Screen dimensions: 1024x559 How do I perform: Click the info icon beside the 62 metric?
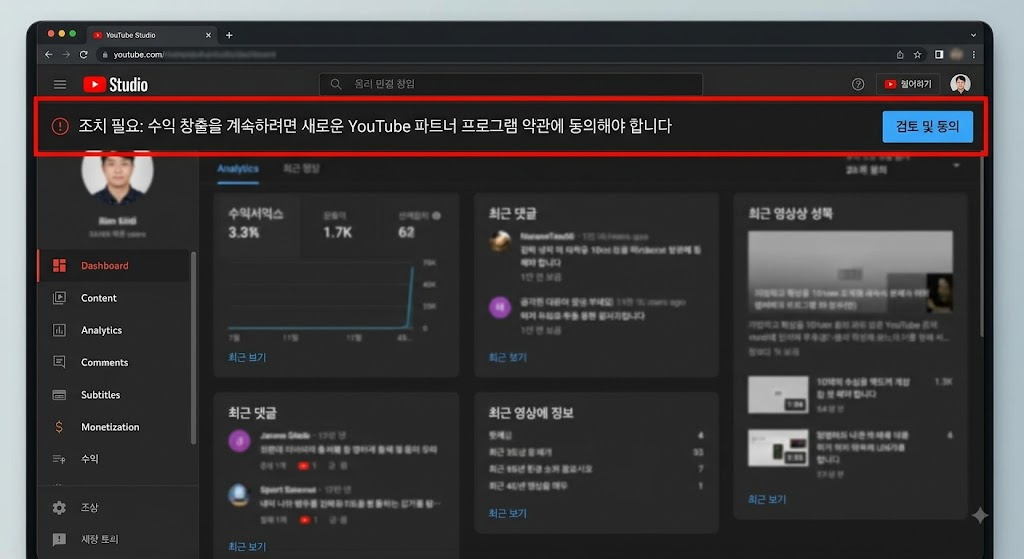(436, 216)
